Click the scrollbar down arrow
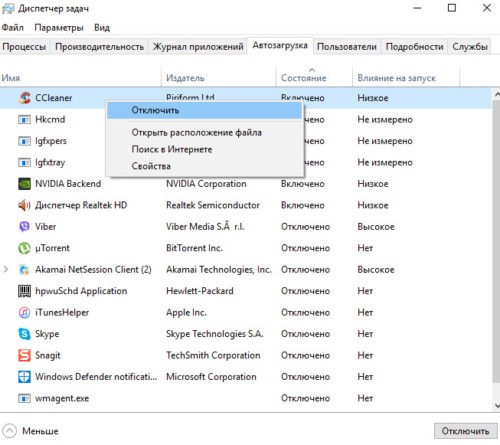The image size is (500, 445). (497, 406)
